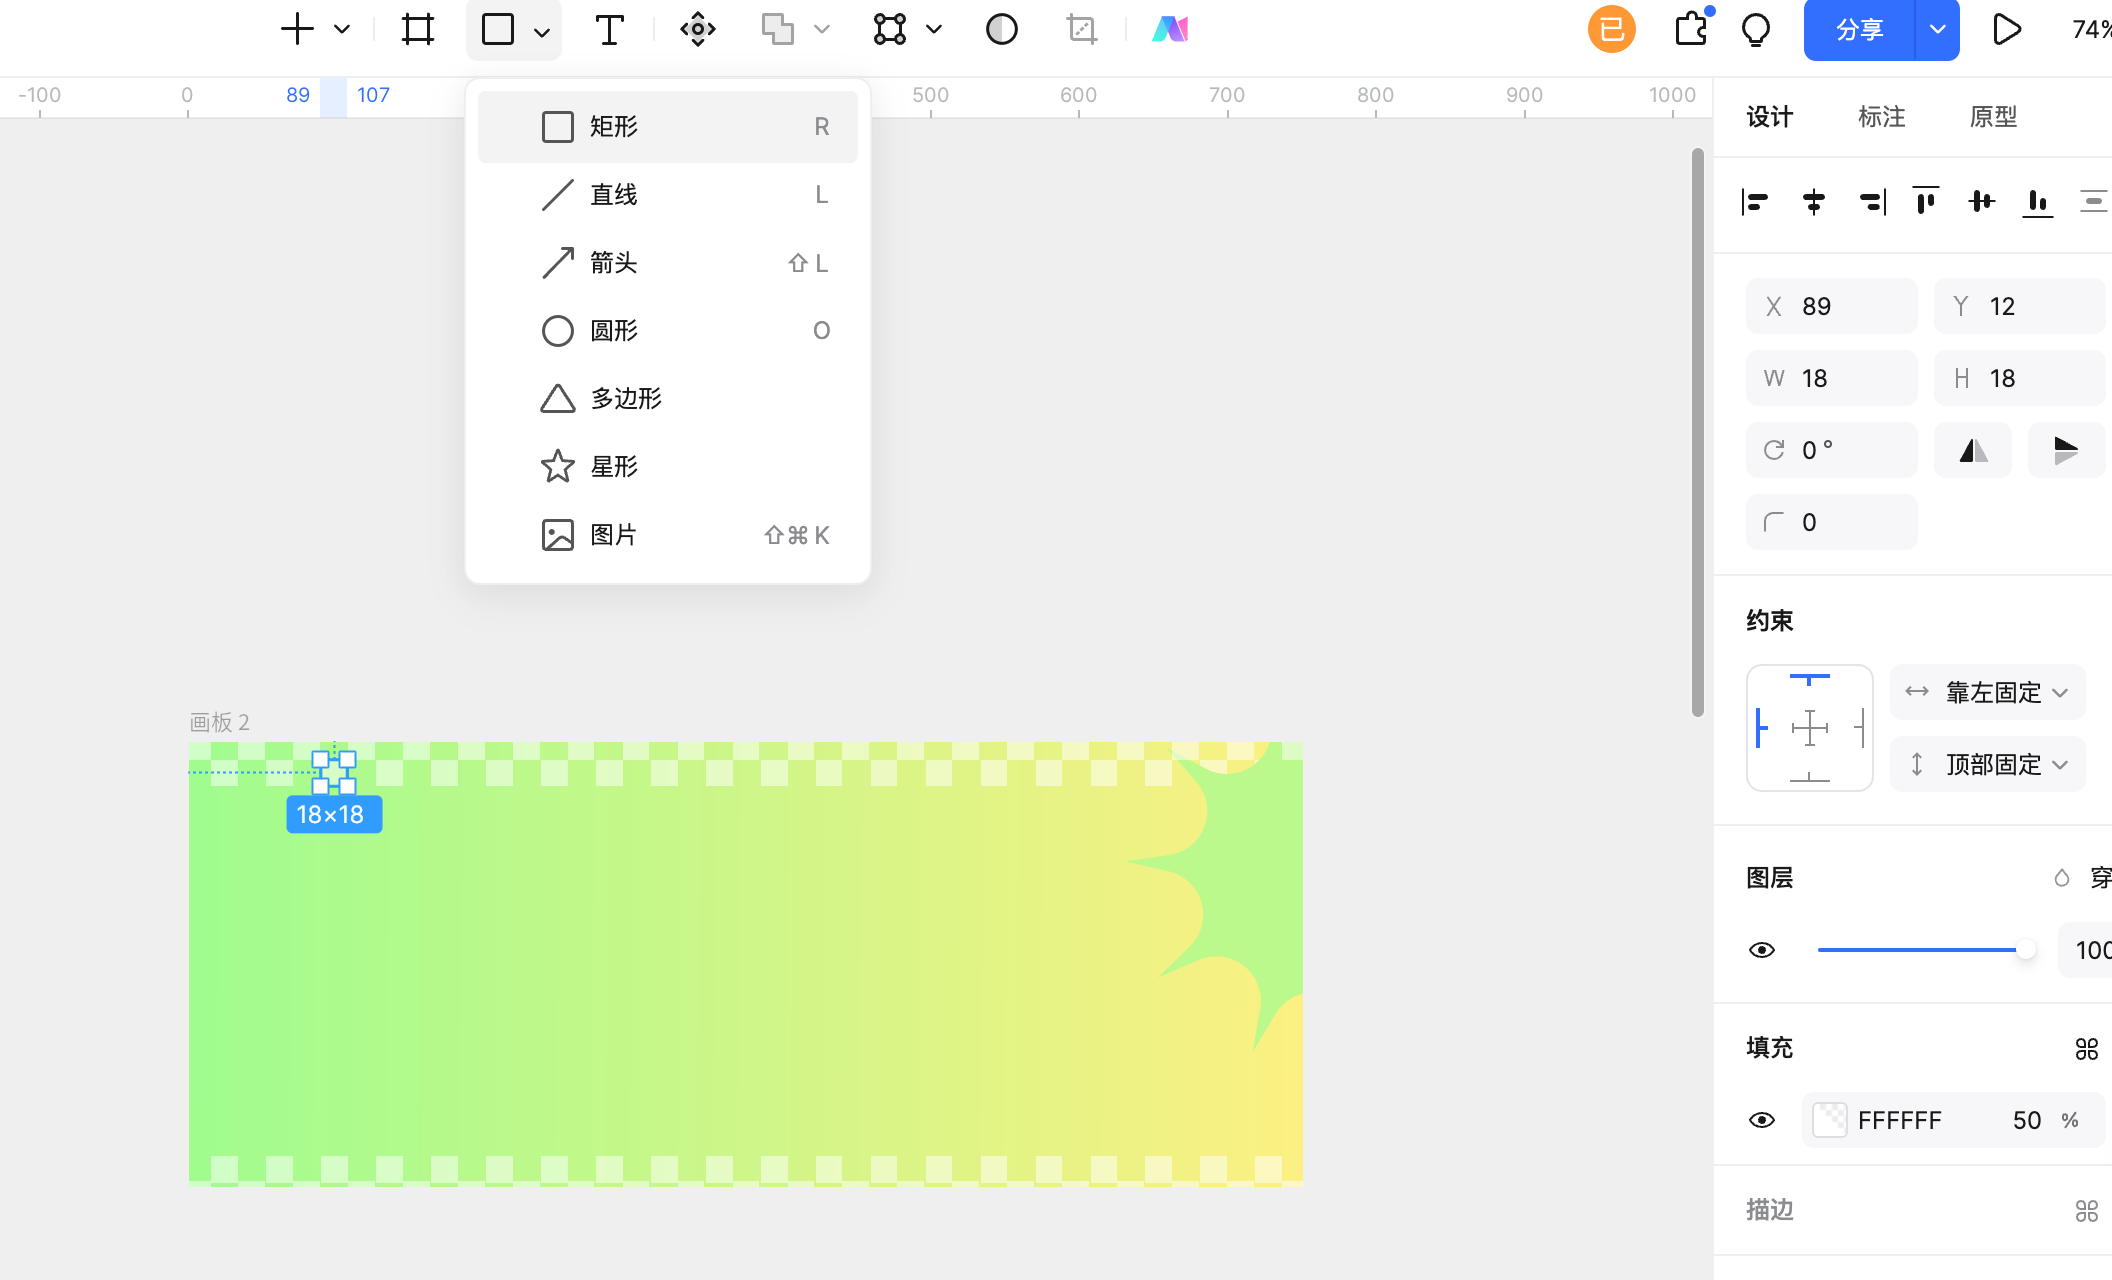The width and height of the screenshot is (2112, 1280).
Task: Click the layer opacity slider
Action: (1926, 950)
